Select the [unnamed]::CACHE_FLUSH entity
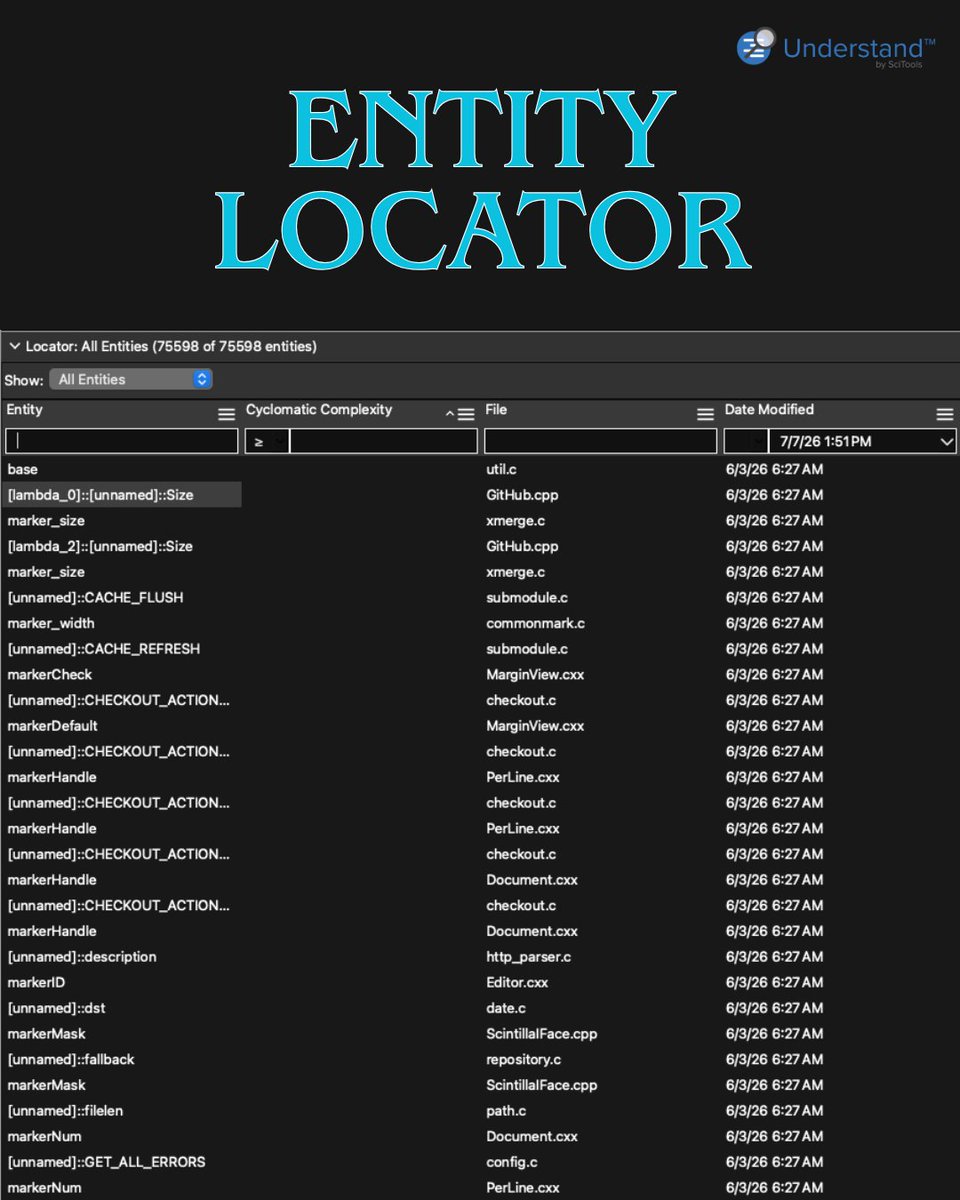Viewport: 960px width, 1200px height. (95, 597)
